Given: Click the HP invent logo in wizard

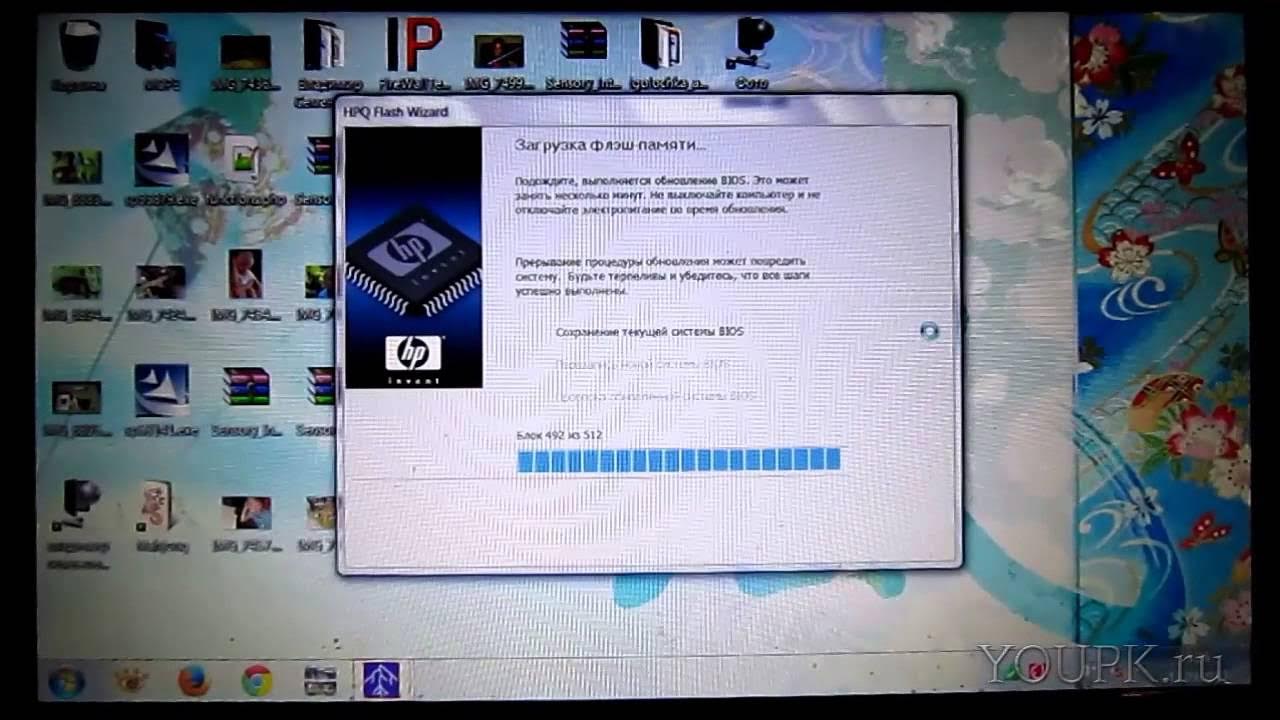Looking at the screenshot, I should tap(413, 359).
